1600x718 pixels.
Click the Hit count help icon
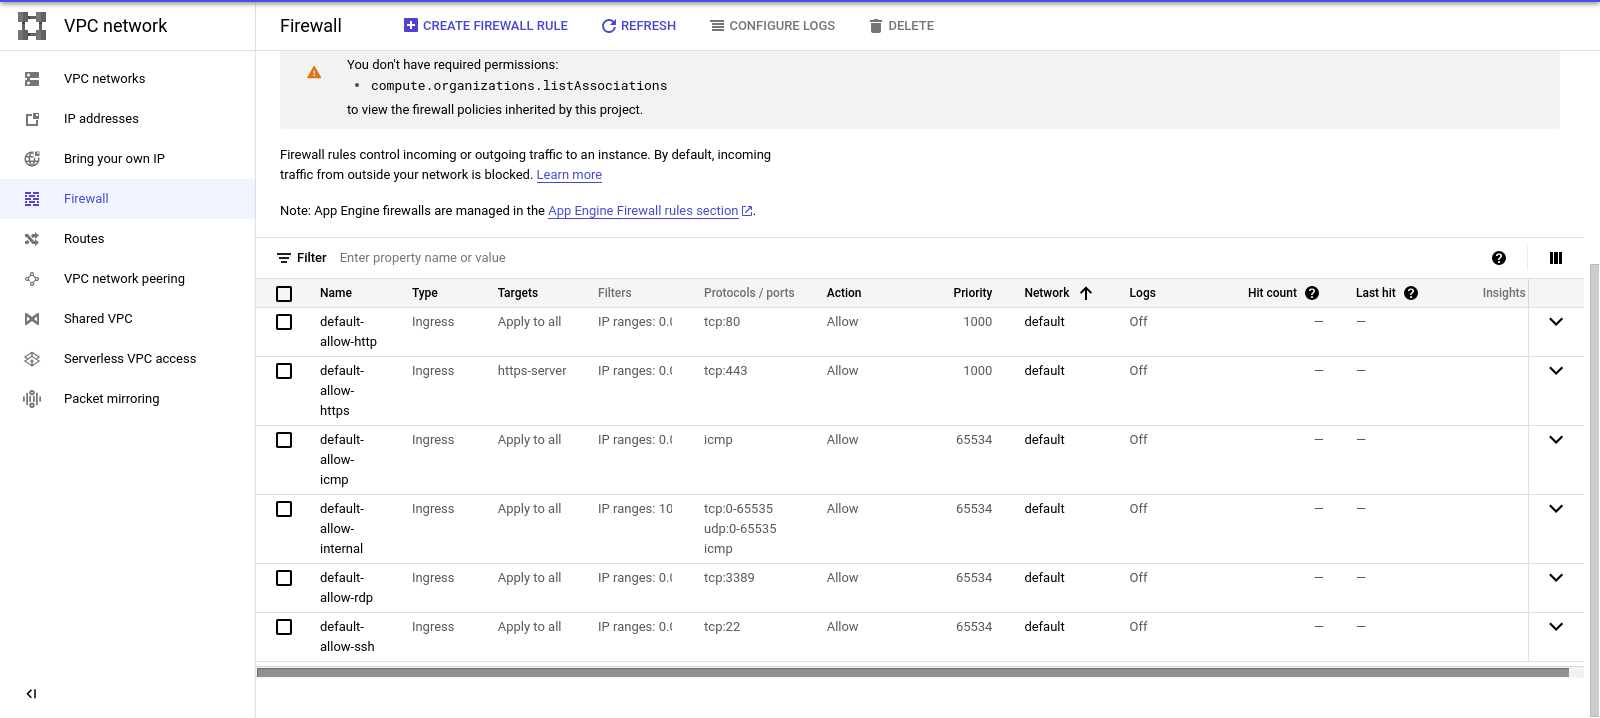(1312, 293)
